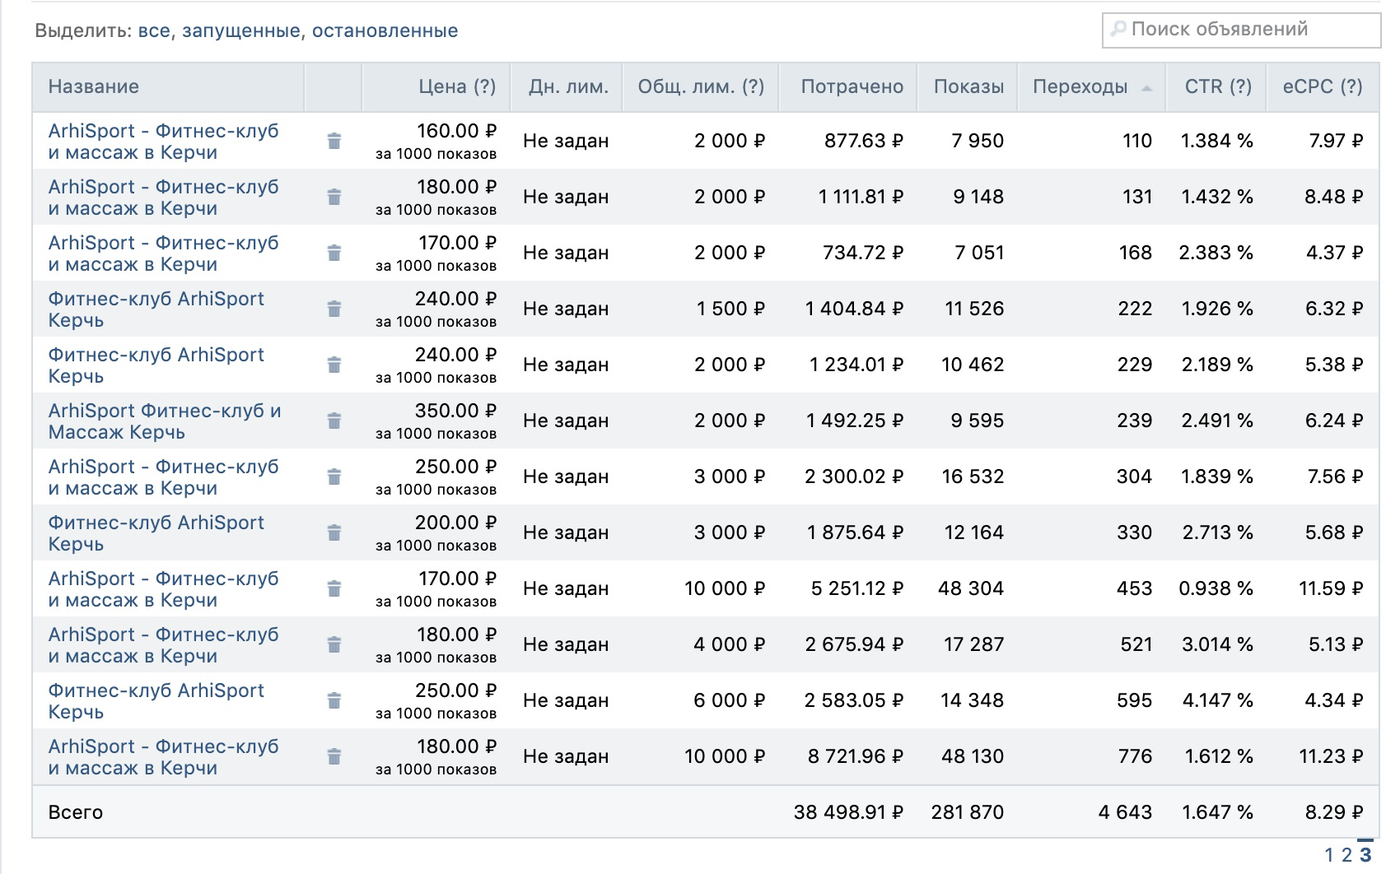Sort by the CTR column header
The height and width of the screenshot is (874, 1400).
[1218, 87]
